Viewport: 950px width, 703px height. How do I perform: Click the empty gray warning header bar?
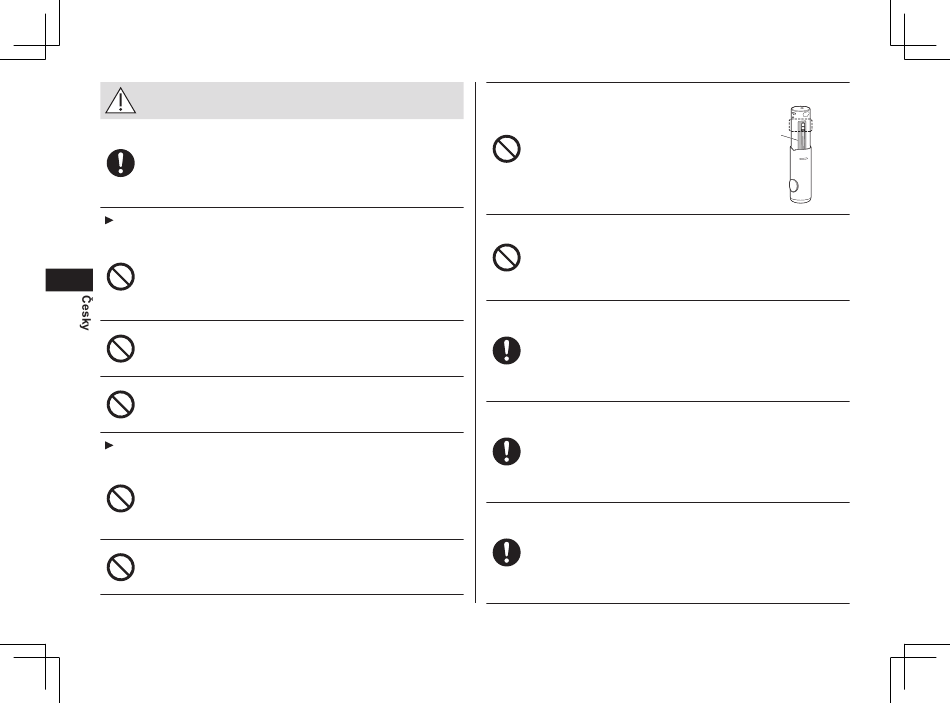(x=282, y=101)
